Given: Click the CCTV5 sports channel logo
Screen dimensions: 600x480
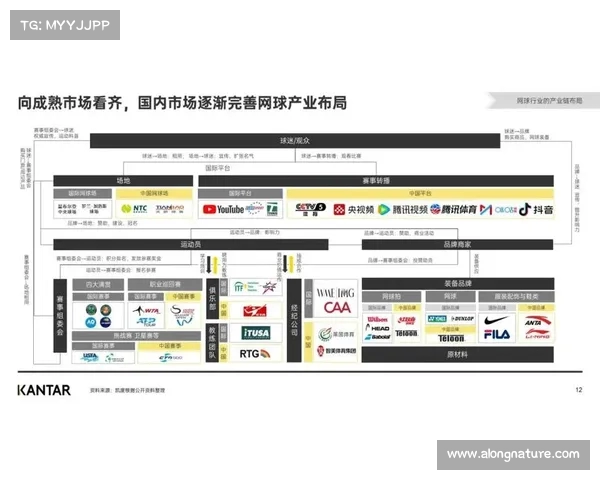Looking at the screenshot, I should (310, 209).
